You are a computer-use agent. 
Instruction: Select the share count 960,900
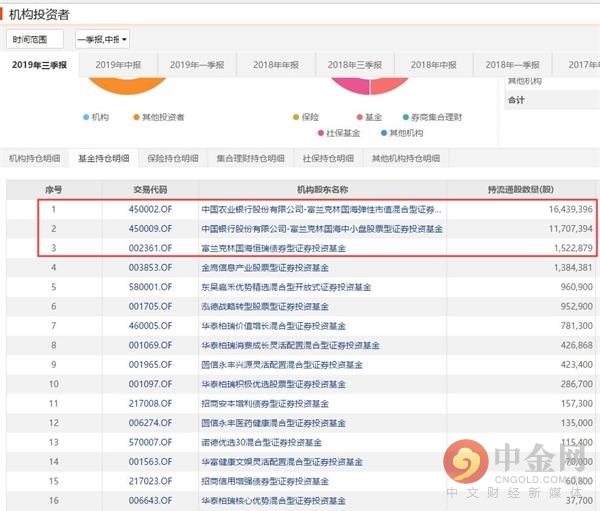pos(577,287)
